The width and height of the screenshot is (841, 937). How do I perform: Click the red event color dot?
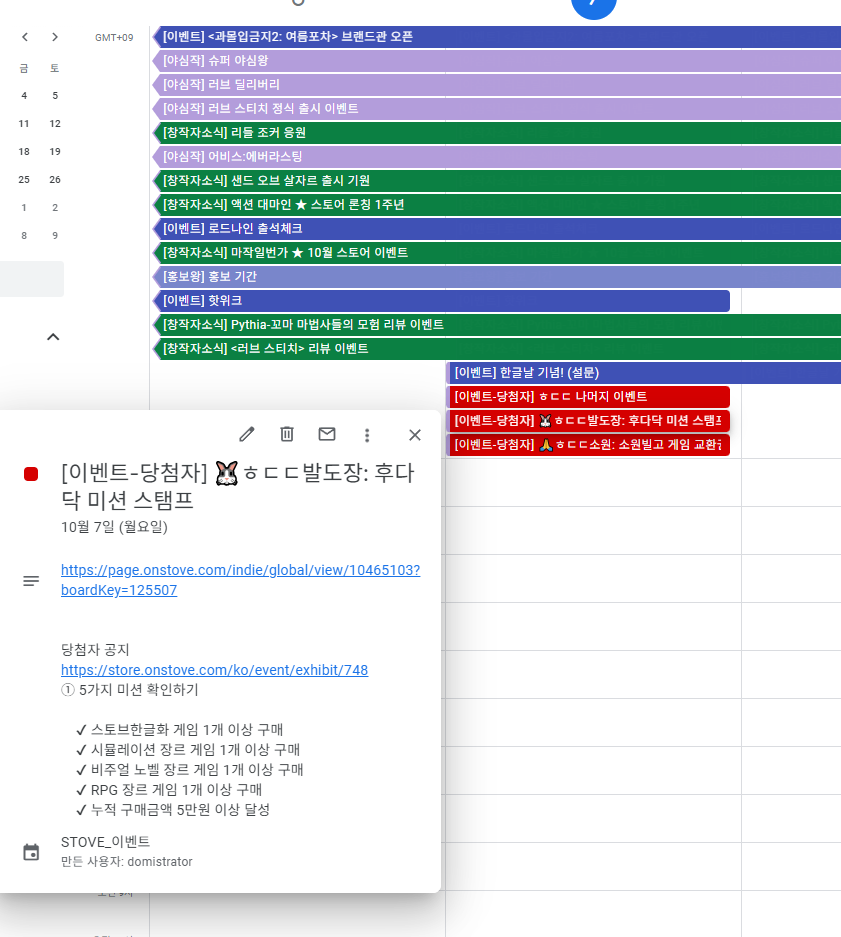click(31, 474)
